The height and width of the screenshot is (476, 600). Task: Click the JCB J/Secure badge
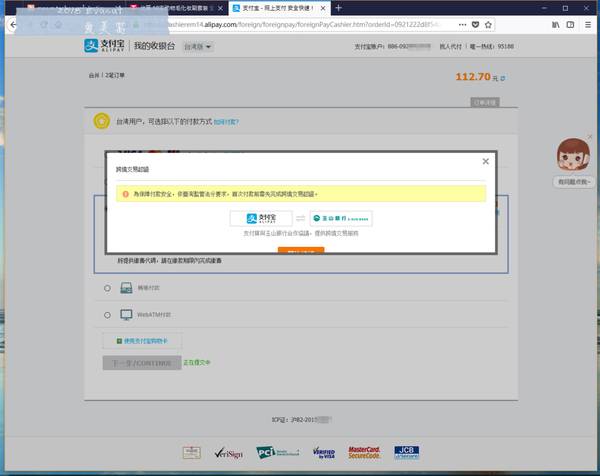[x=406, y=452]
